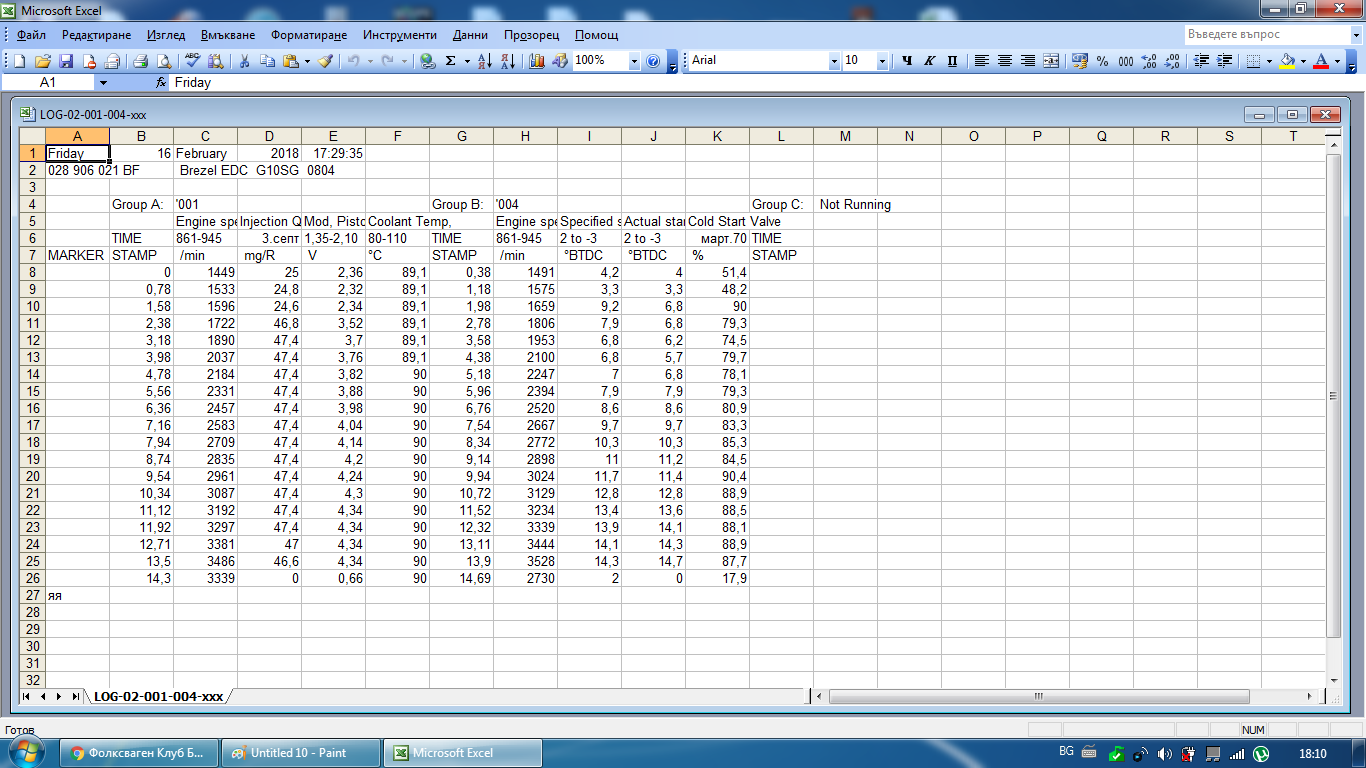Switch to Untitled 10 - Paint in taskbar
This screenshot has height=768, width=1366.
(x=299, y=753)
